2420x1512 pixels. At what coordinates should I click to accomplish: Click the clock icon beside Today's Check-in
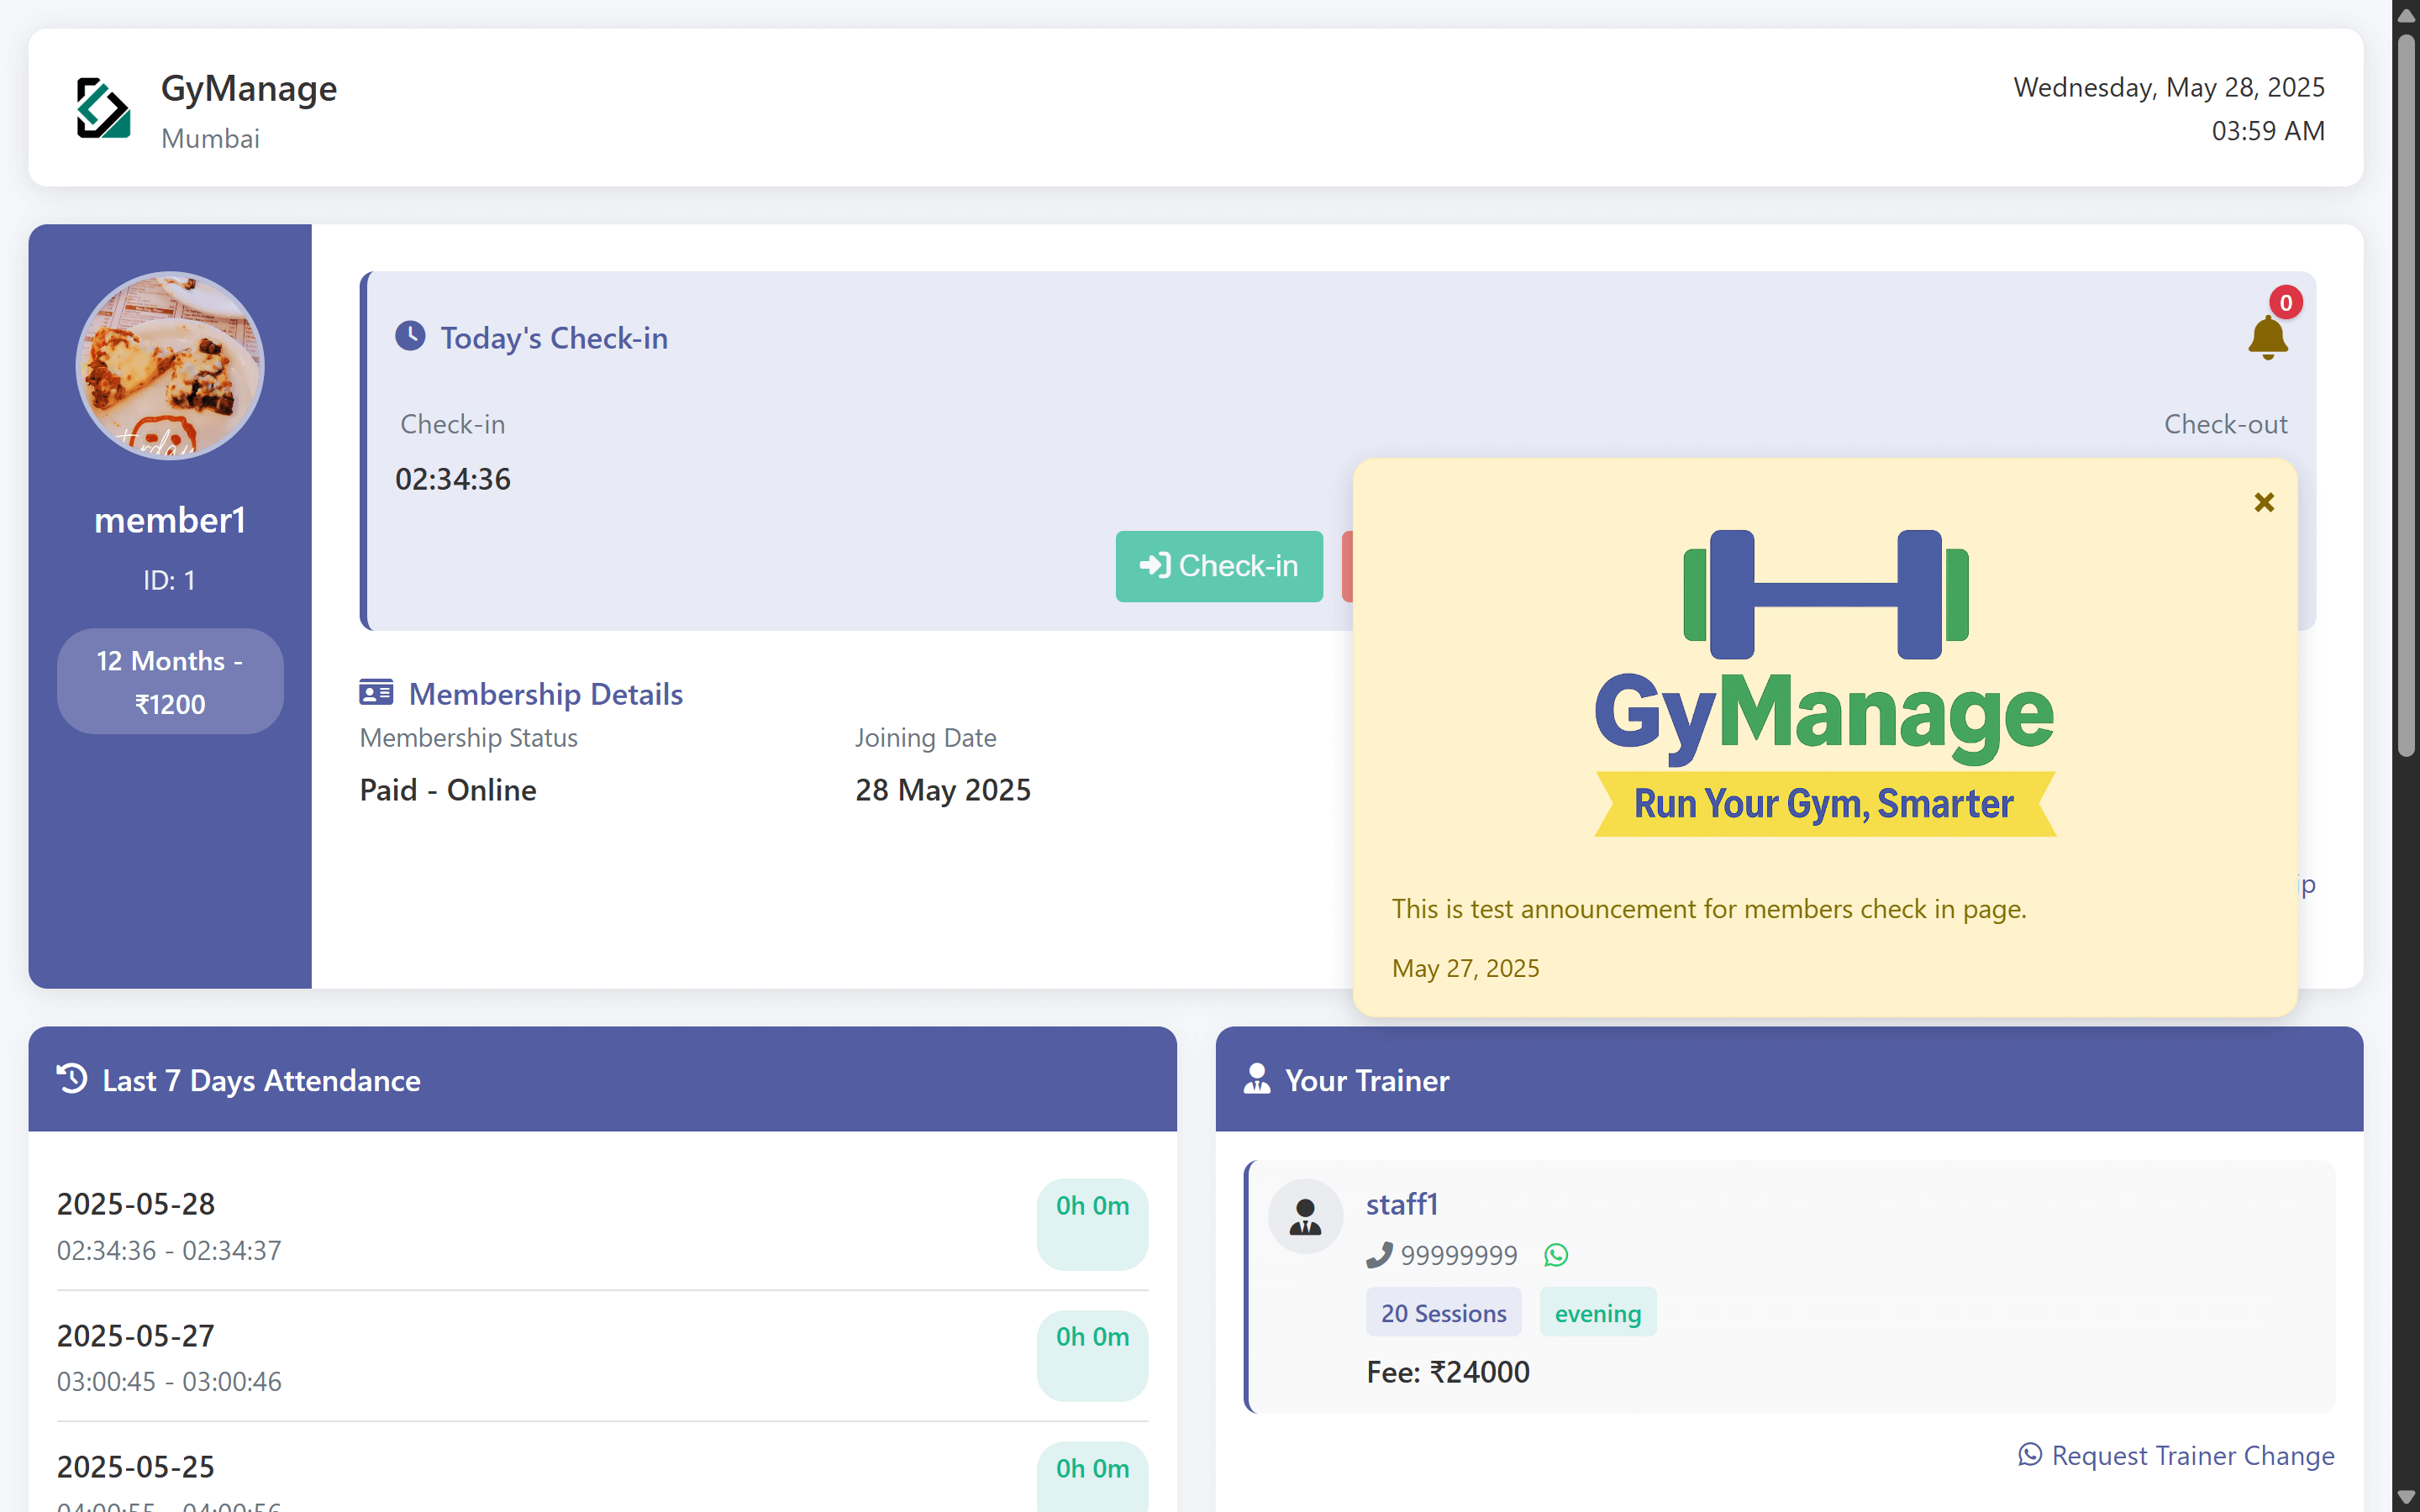pyautogui.click(x=410, y=336)
